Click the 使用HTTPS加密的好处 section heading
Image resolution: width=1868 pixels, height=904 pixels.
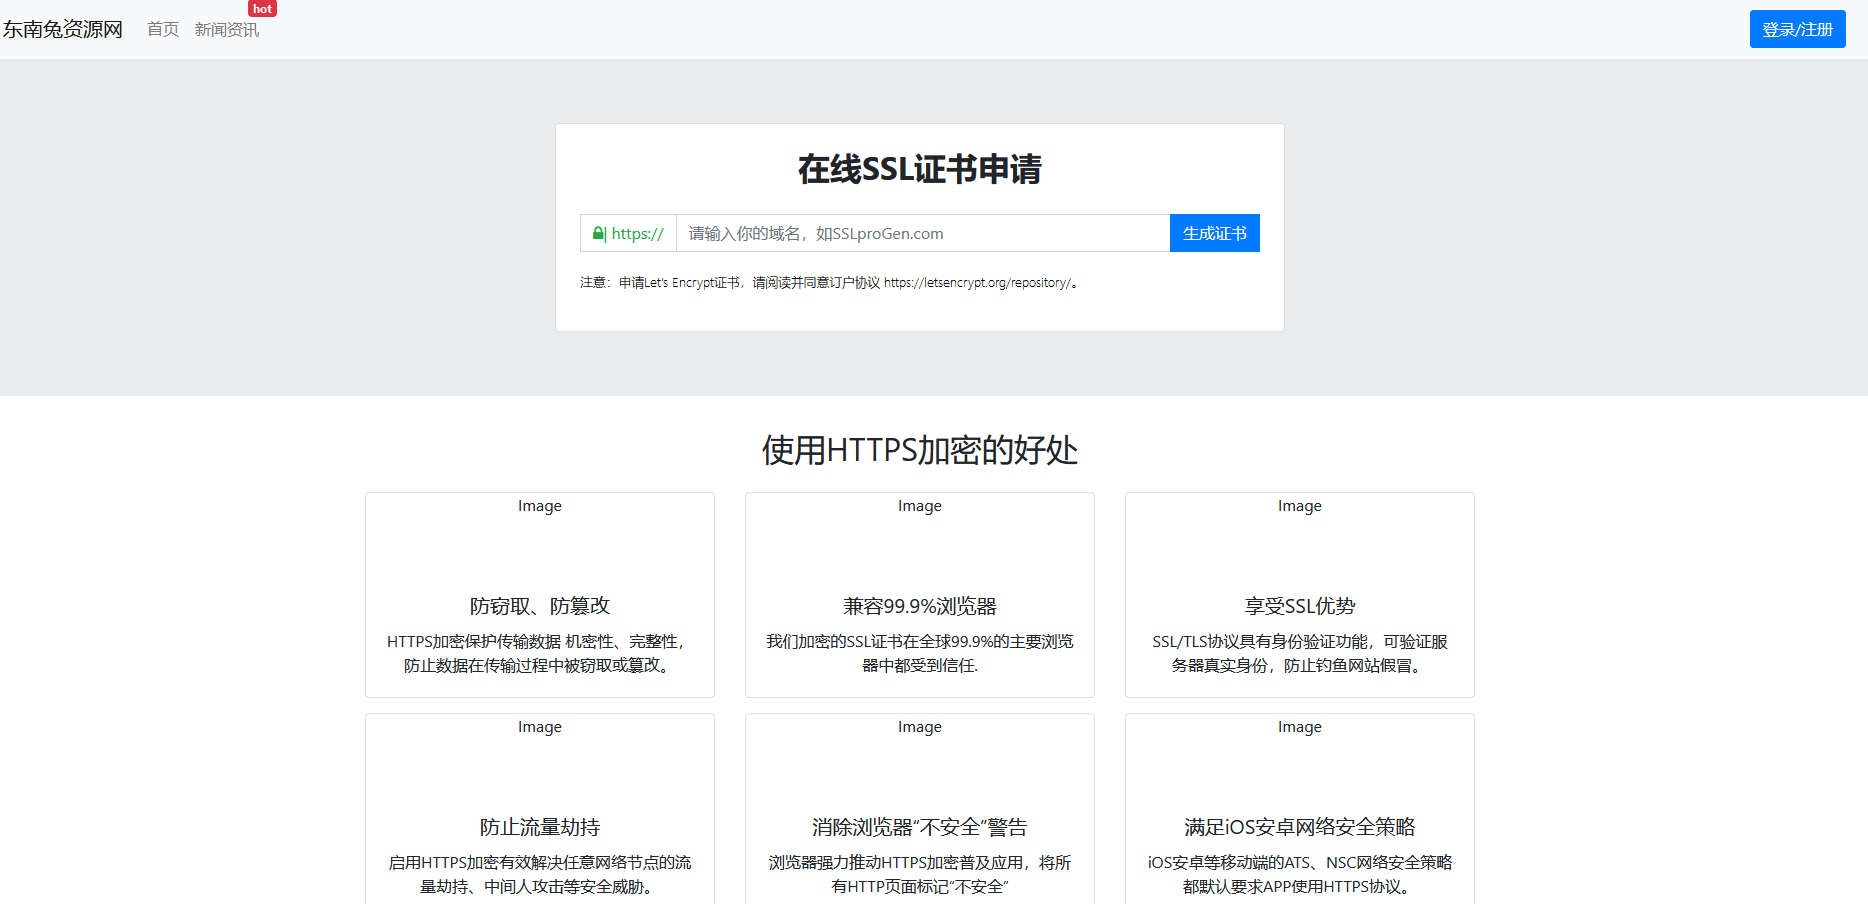[920, 450]
